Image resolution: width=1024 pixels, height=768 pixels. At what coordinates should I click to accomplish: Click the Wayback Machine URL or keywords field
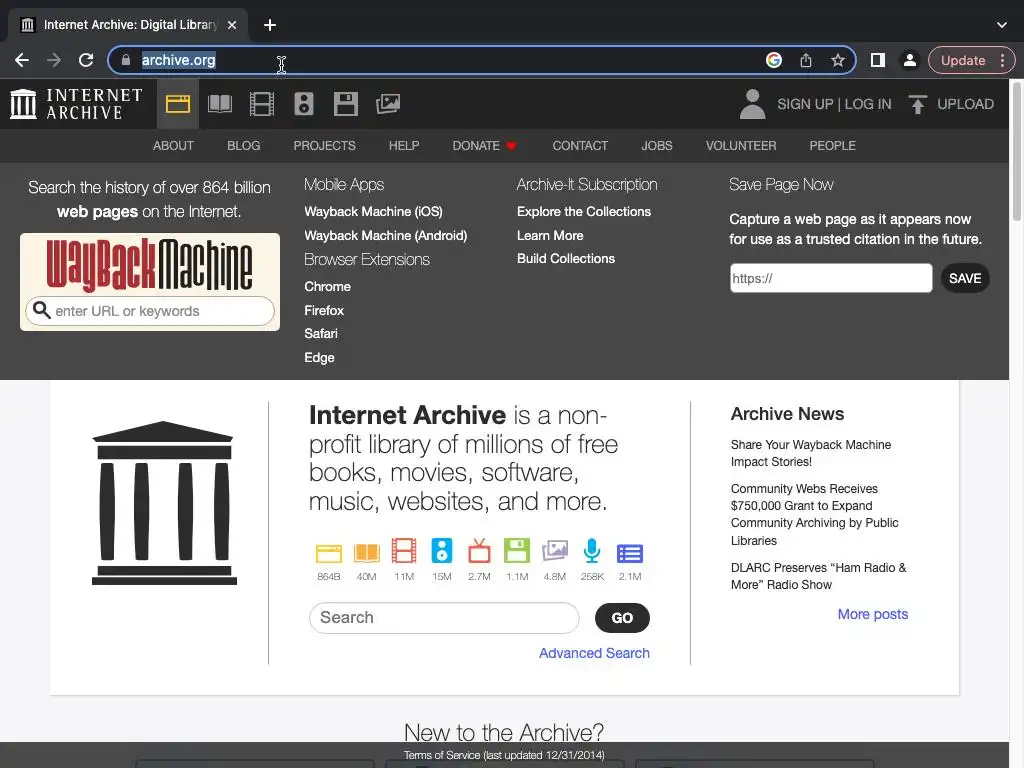pyautogui.click(x=150, y=311)
